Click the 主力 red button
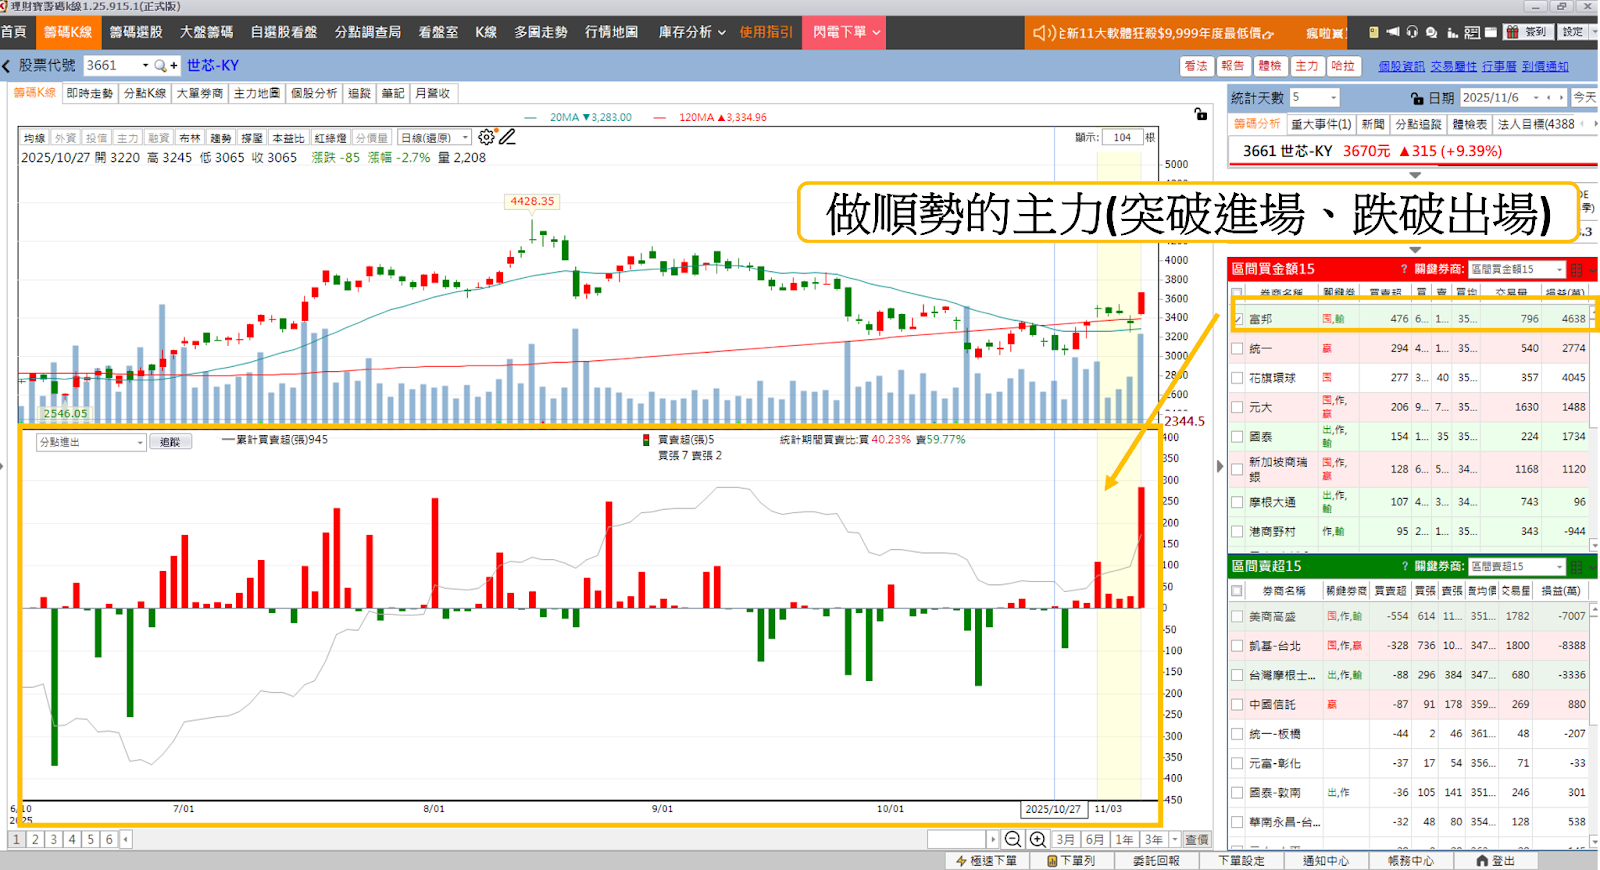Screen dimensions: 1600x870 pyautogui.click(x=1307, y=66)
